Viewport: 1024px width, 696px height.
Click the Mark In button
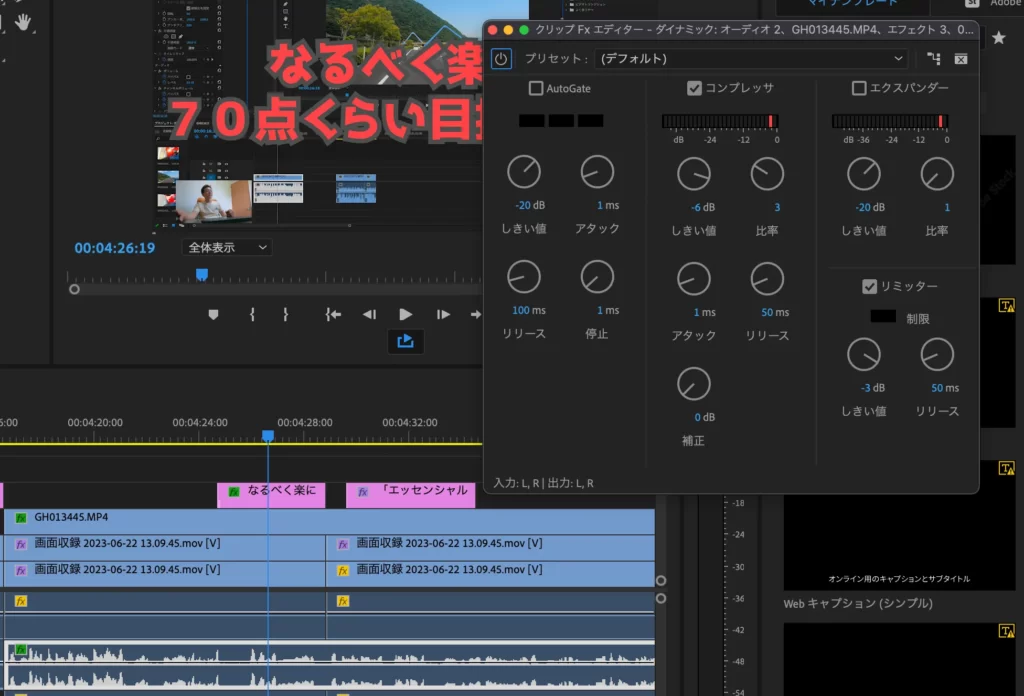tap(252, 315)
